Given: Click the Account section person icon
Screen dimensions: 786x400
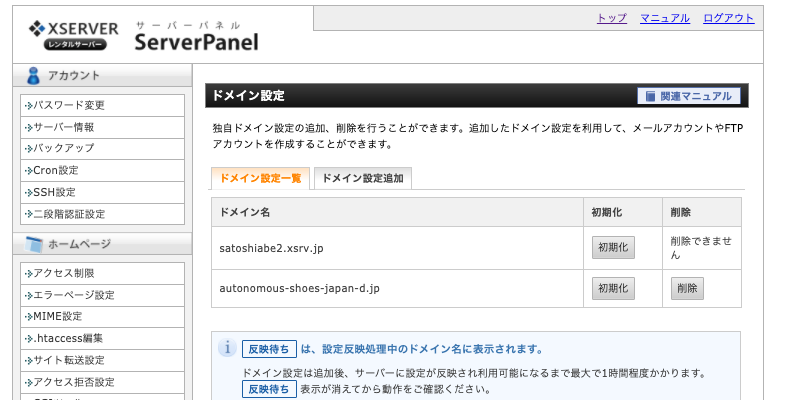Looking at the screenshot, I should (33, 75).
